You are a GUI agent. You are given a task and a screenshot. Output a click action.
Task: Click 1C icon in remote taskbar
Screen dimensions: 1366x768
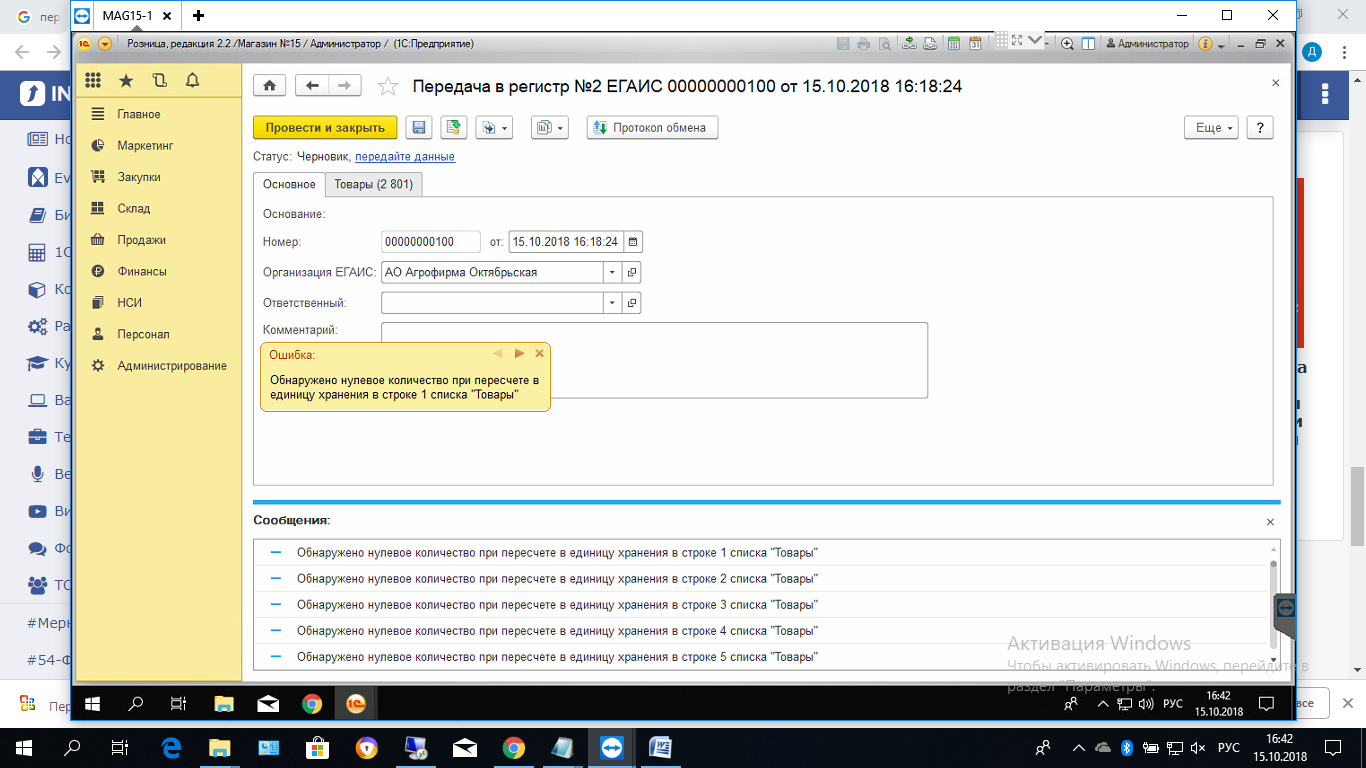click(x=355, y=704)
